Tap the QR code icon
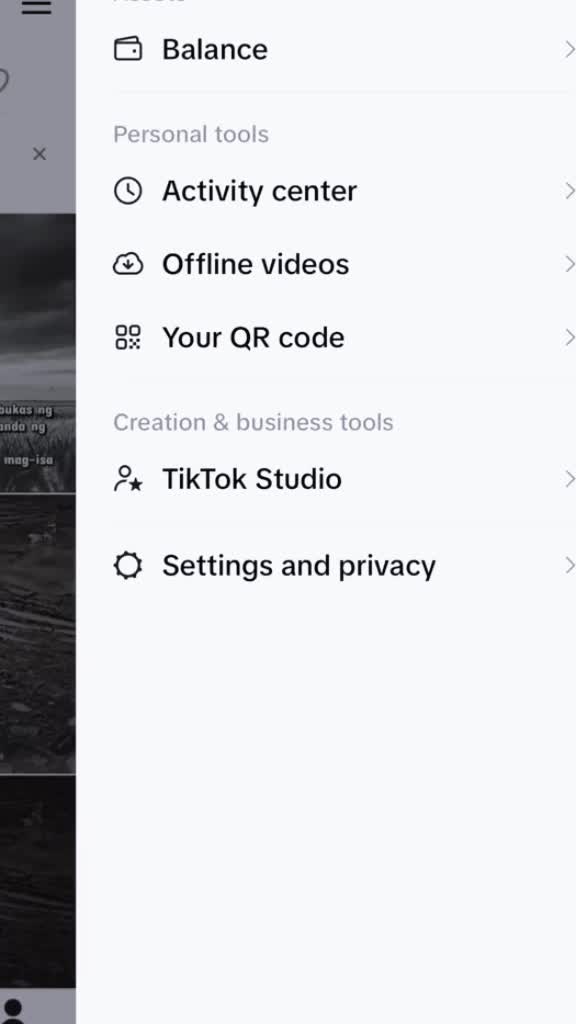 [x=128, y=338]
